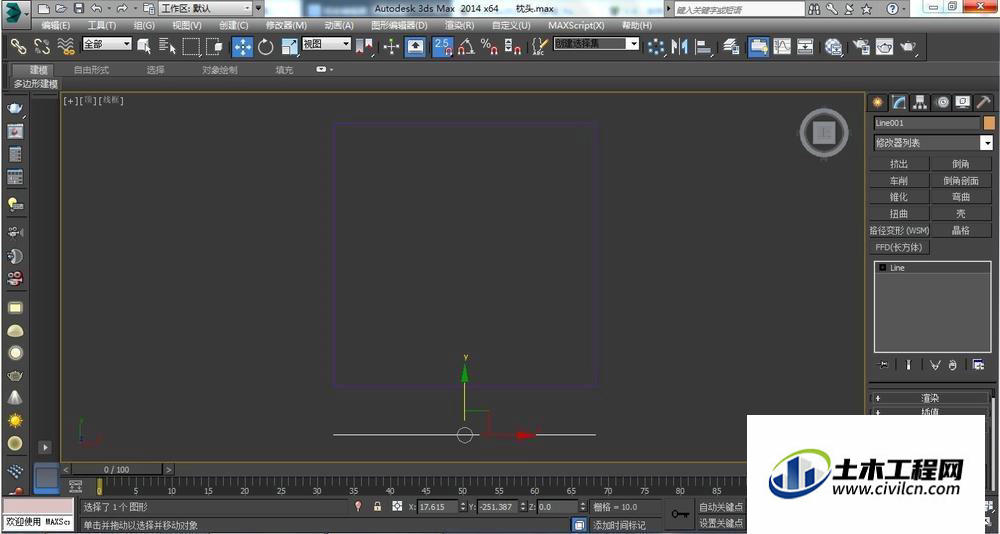Open Render Setup dialog
Screen dimensions: 1000x534
[x=862, y=47]
